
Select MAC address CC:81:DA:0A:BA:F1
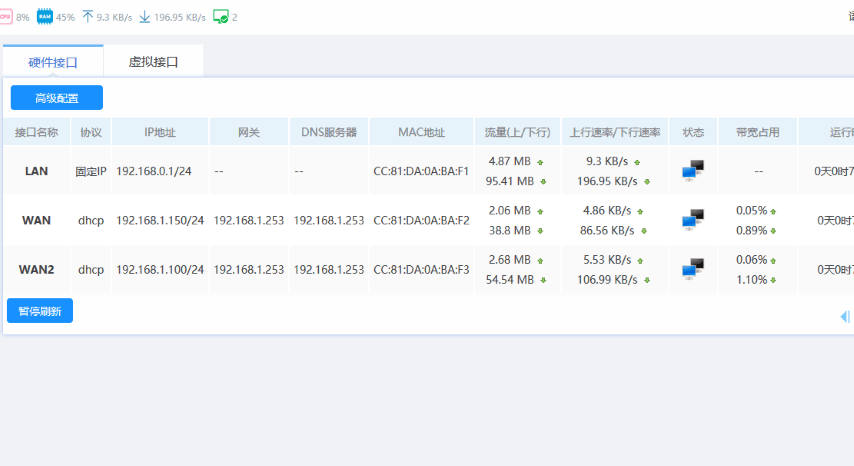(421, 171)
